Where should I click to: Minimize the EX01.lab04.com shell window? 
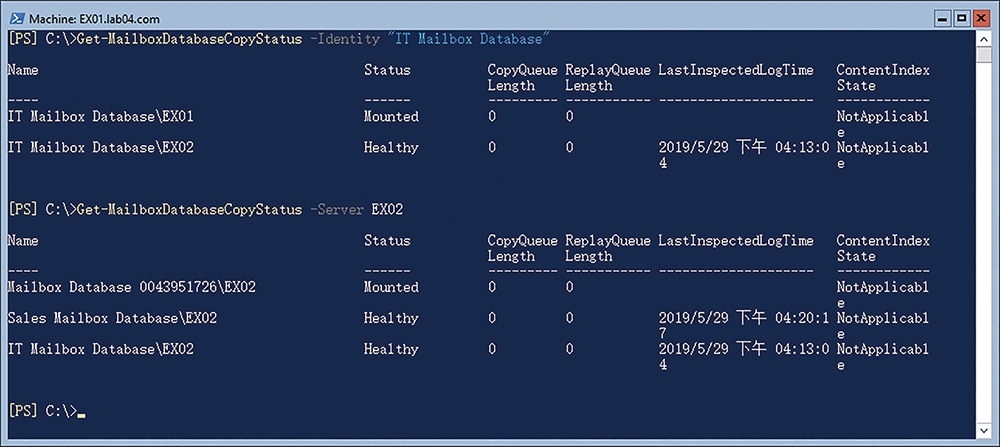[944, 18]
